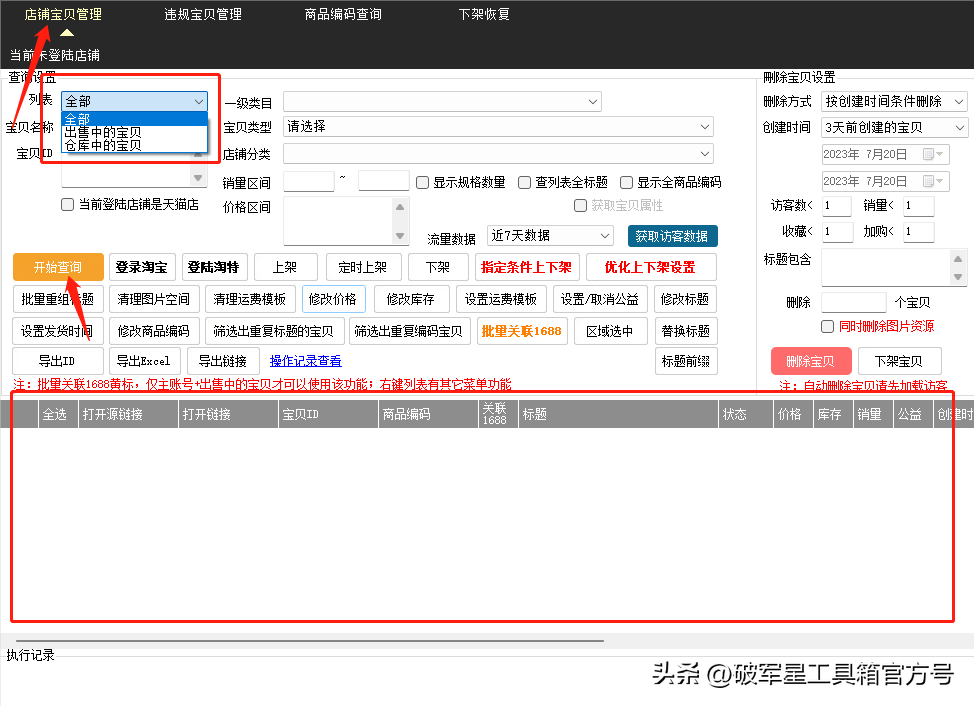This screenshot has height=706, width=974.
Task: Open the 商品编码查询 tab
Action: click(x=343, y=14)
